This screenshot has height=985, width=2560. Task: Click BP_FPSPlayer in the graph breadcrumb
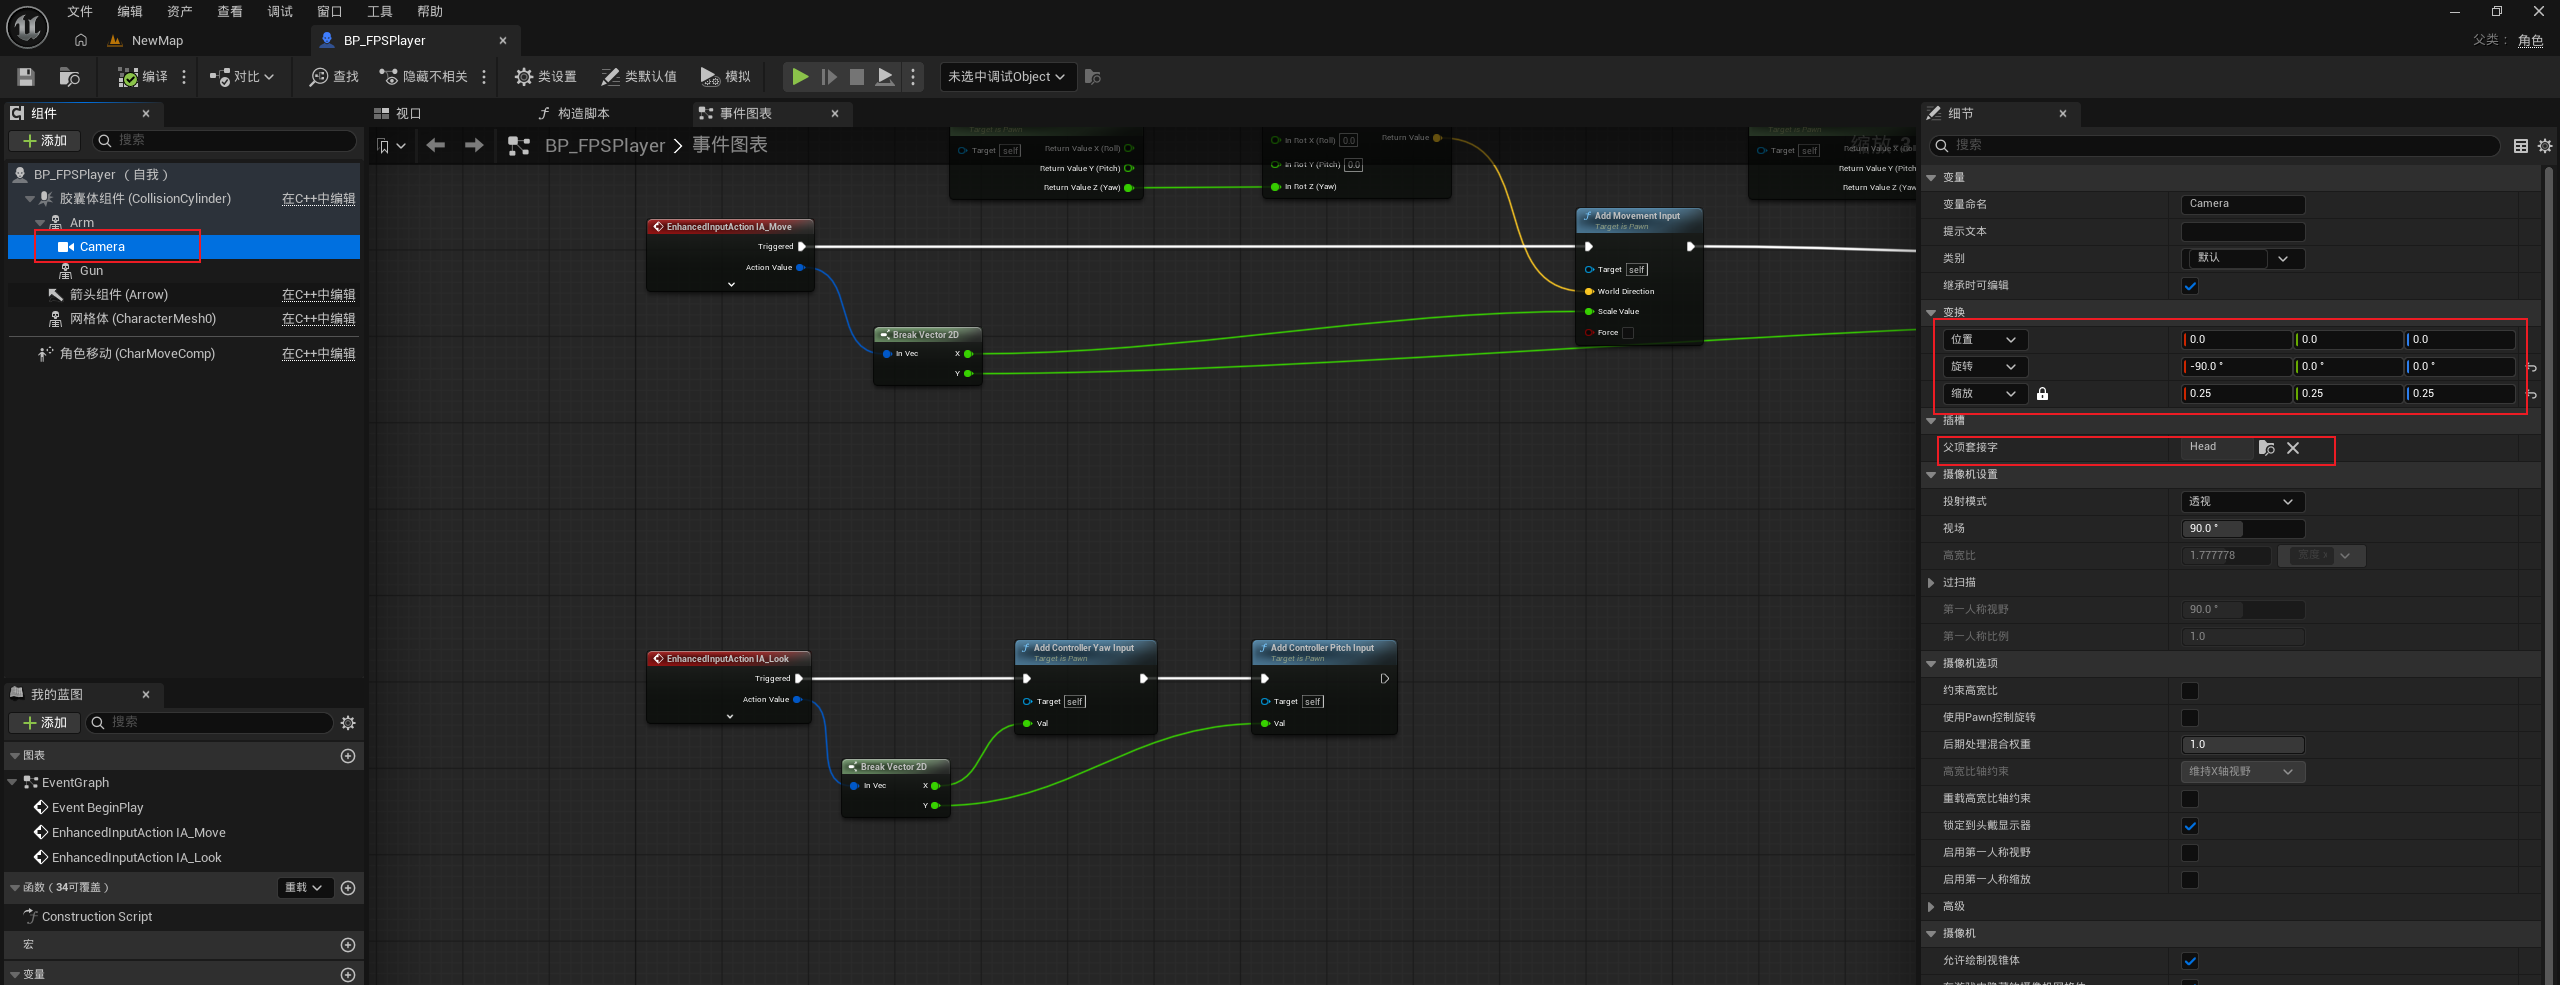coord(605,146)
